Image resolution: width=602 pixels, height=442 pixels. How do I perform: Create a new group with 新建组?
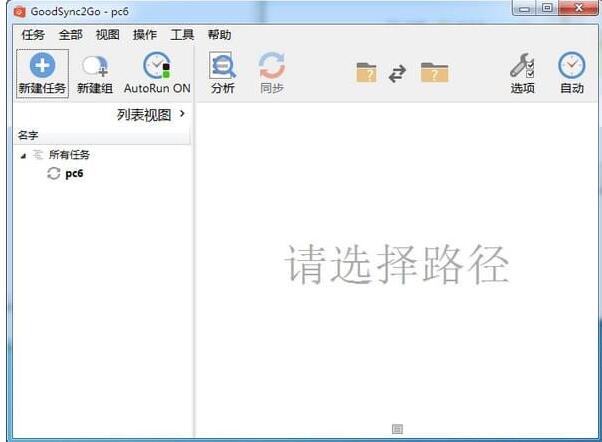coord(95,67)
